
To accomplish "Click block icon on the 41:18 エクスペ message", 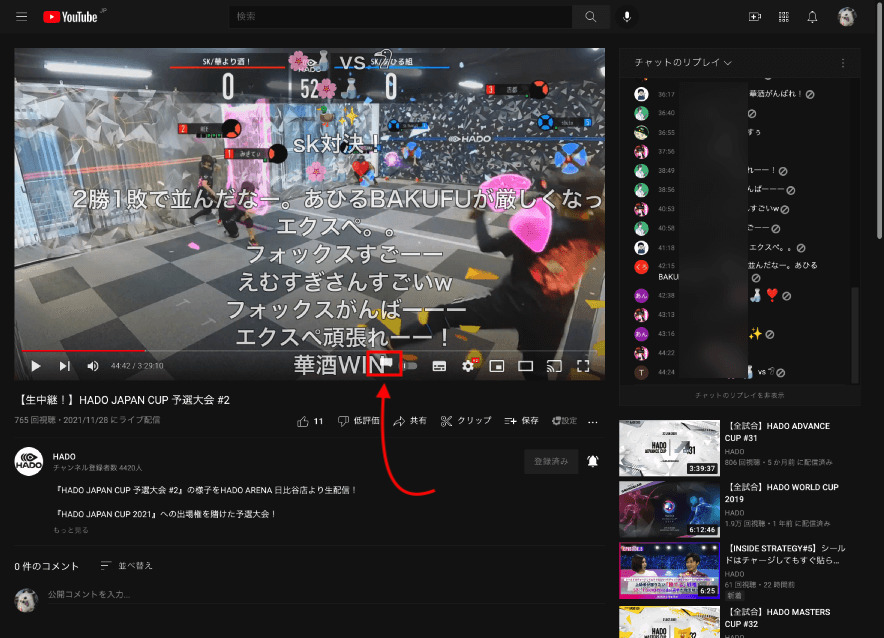I will pyautogui.click(x=801, y=248).
